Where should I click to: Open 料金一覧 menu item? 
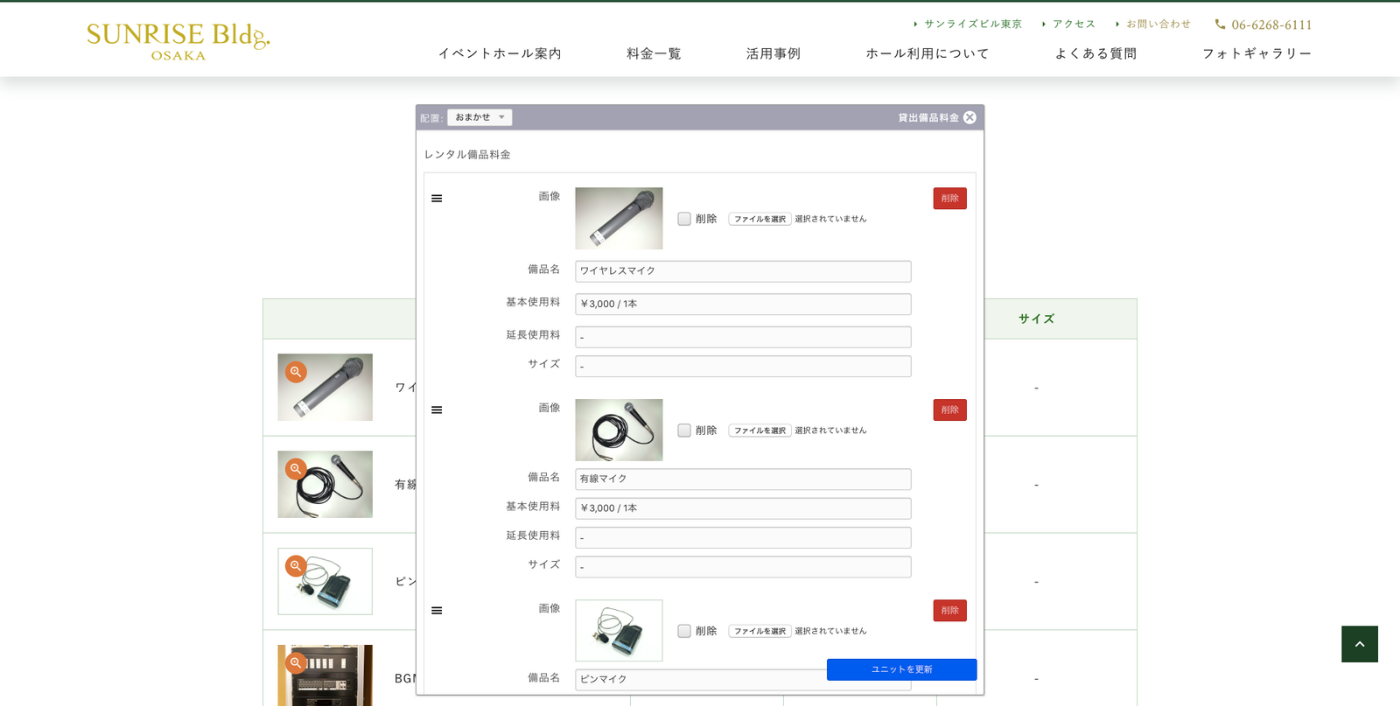[654, 53]
